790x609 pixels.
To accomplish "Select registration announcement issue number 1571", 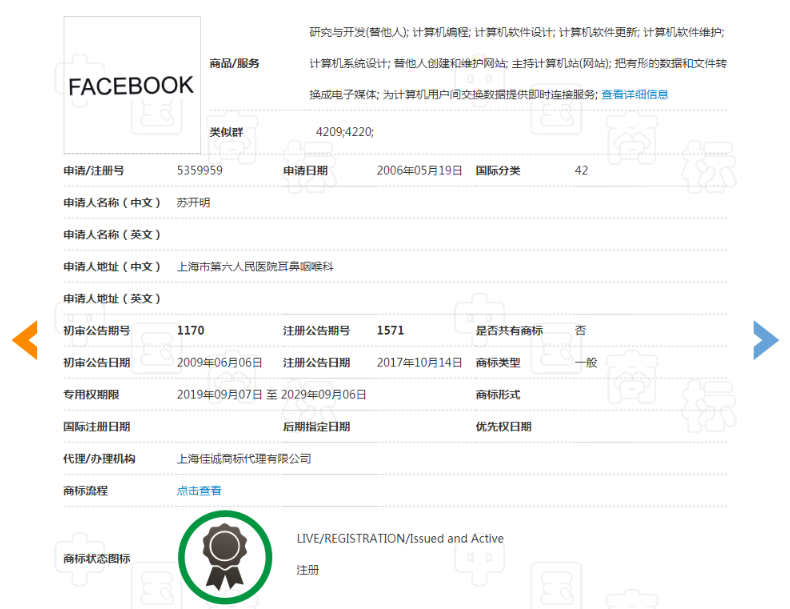I will click(x=390, y=330).
